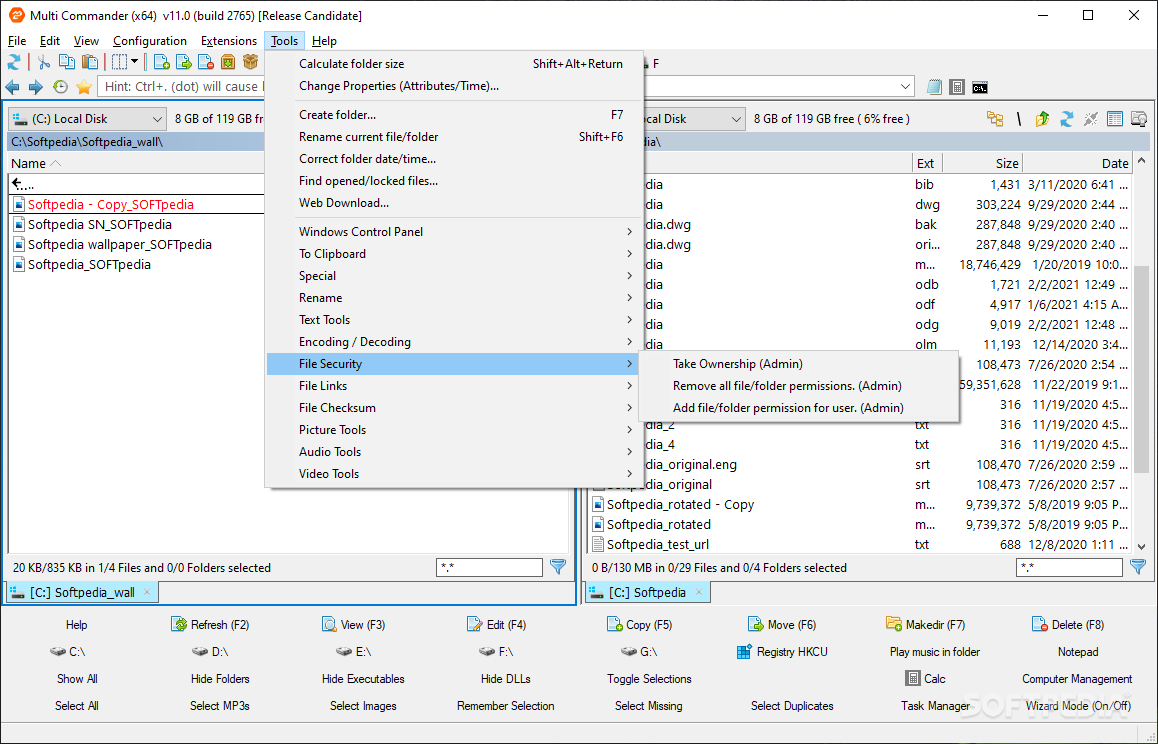Show the folder tree icon in right panel

995,119
